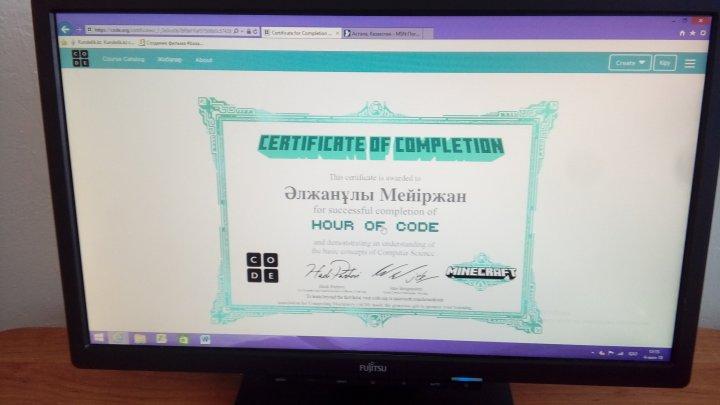Go back with the browser back arrow

[65, 29]
